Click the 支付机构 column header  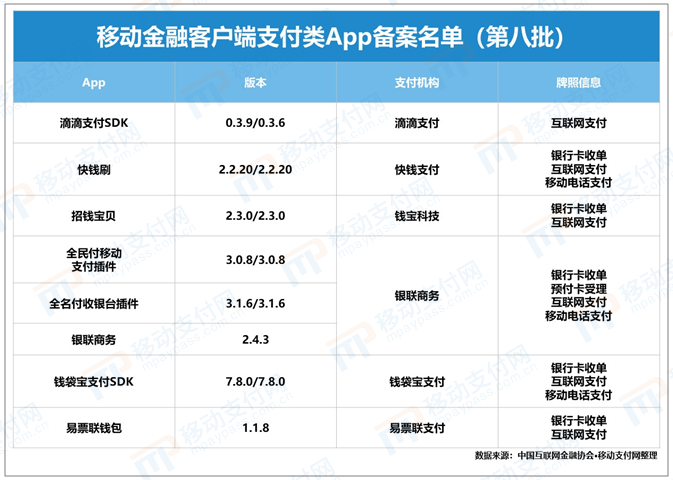417,82
